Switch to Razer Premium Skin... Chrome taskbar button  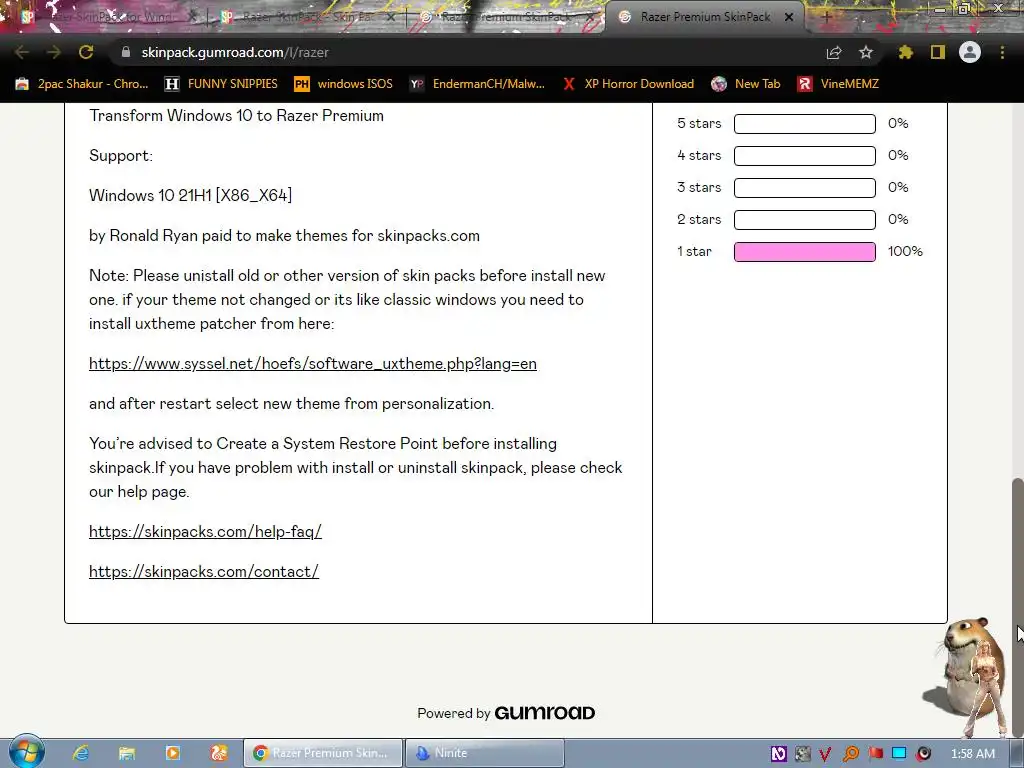[x=323, y=753]
